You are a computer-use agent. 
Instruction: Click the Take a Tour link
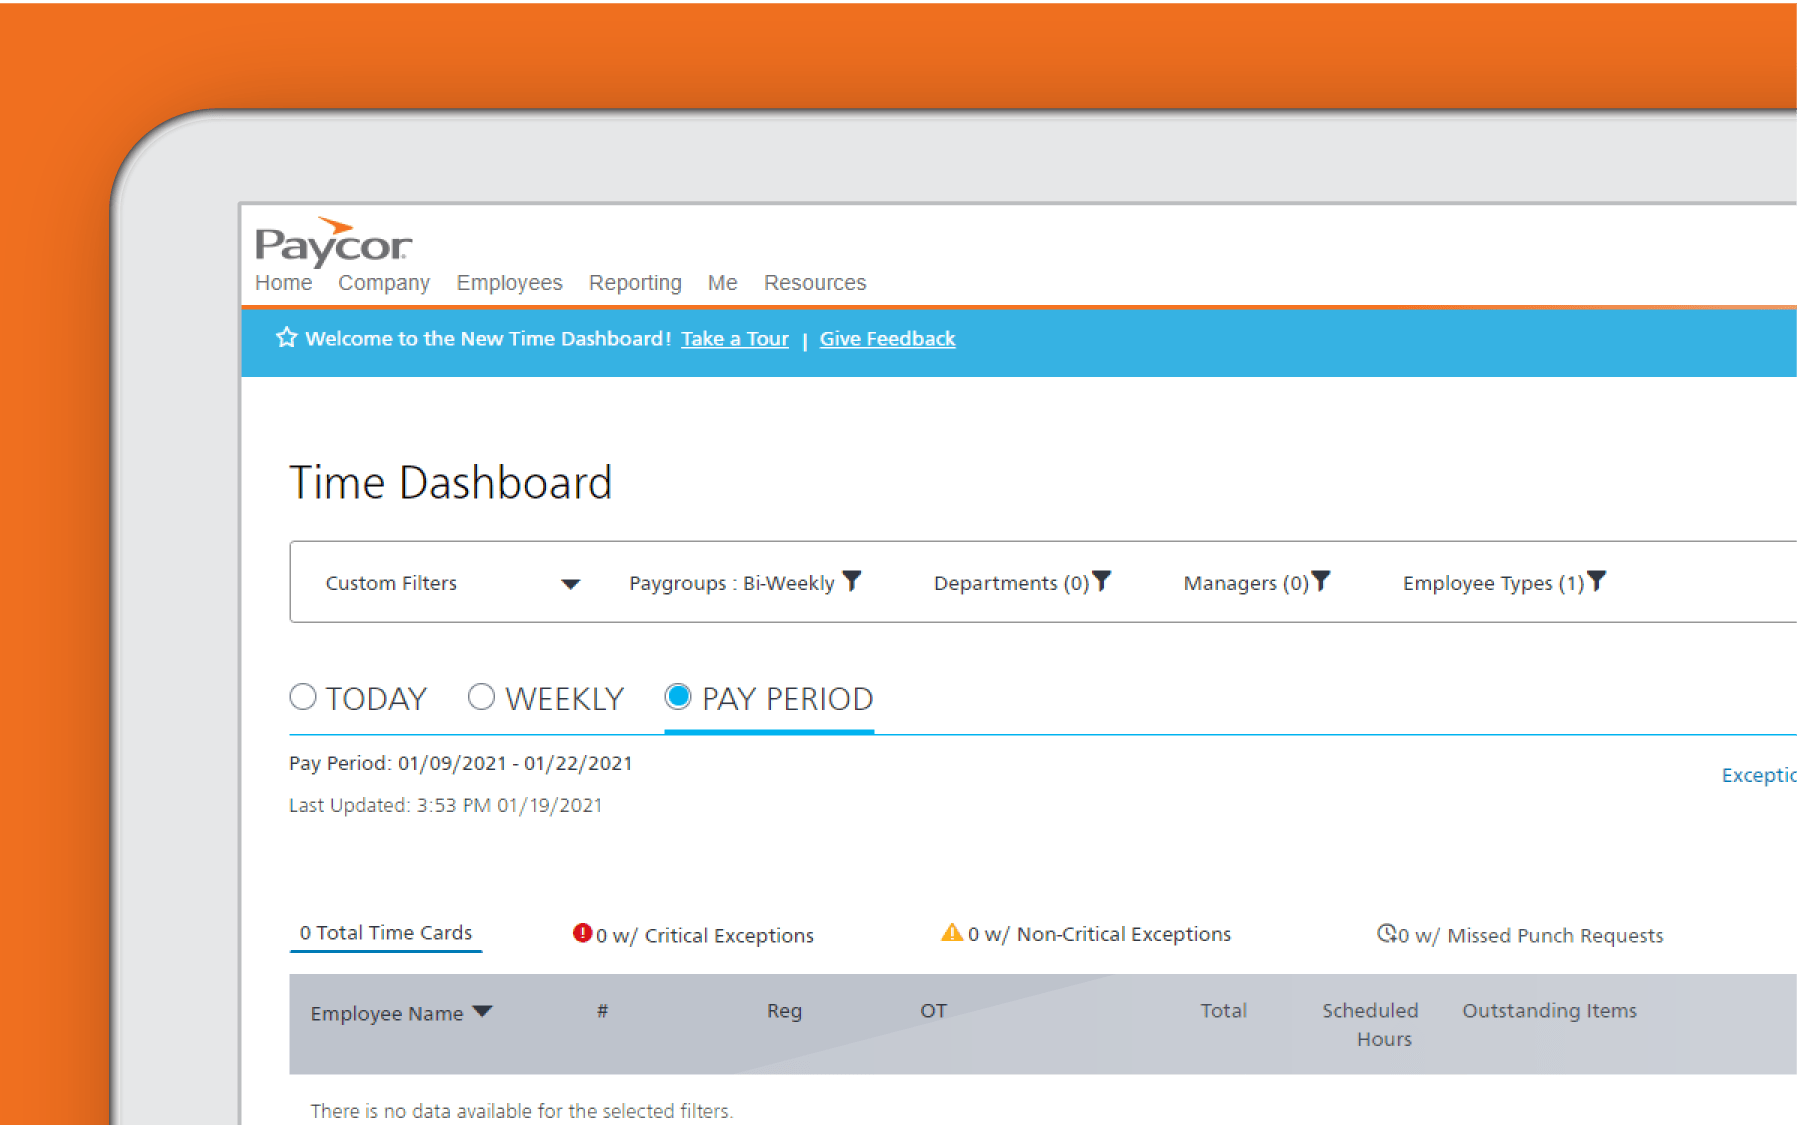[735, 339]
